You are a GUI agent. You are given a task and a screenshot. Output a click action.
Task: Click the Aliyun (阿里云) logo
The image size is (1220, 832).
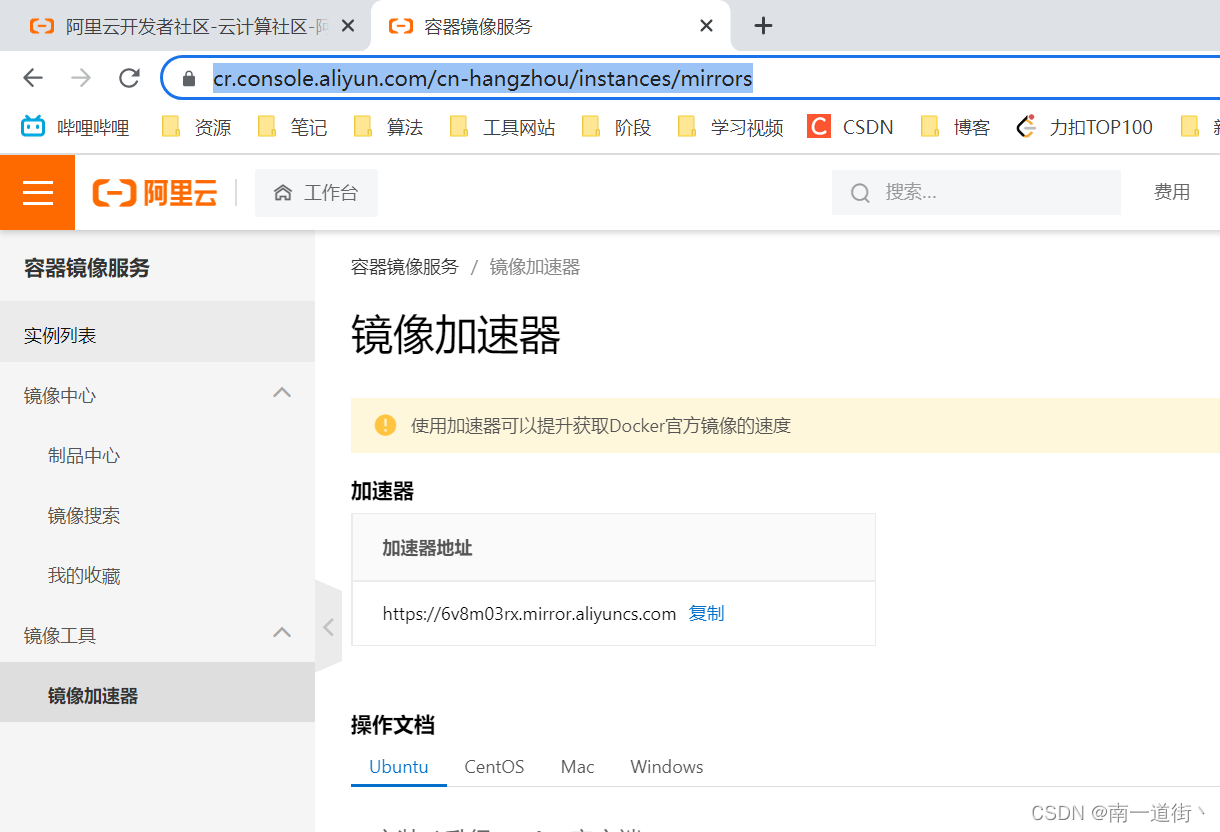(155, 193)
